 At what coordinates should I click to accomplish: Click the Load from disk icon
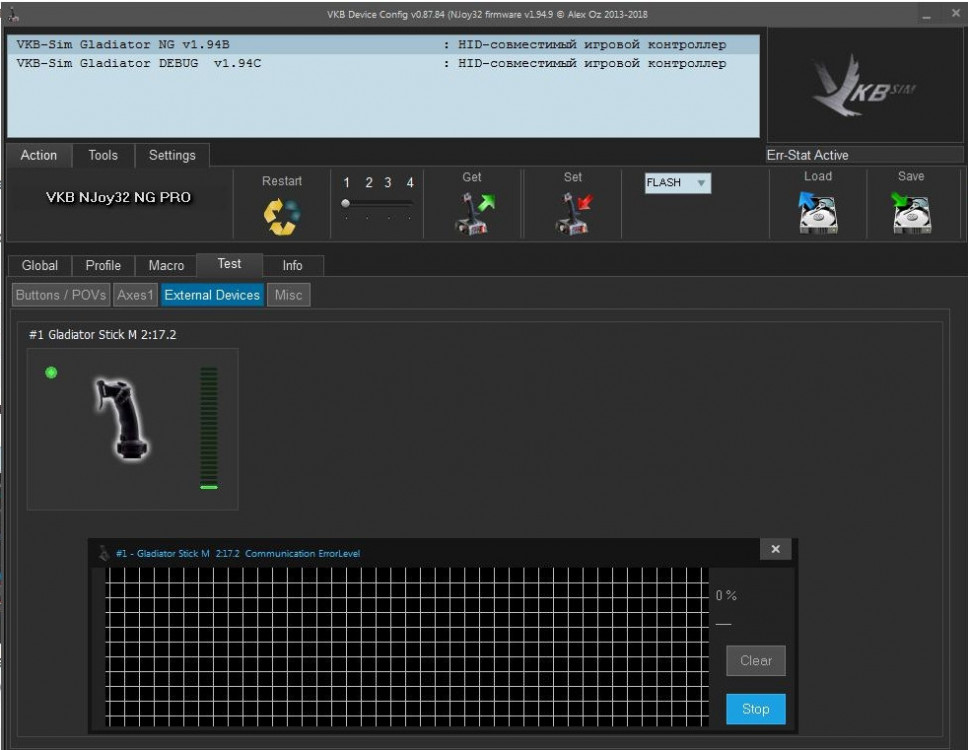817,213
